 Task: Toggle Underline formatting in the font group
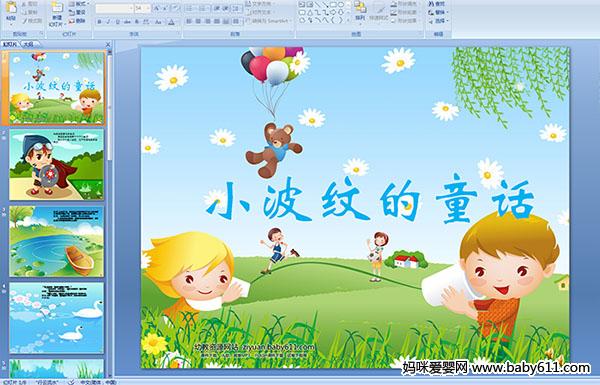coord(117,22)
